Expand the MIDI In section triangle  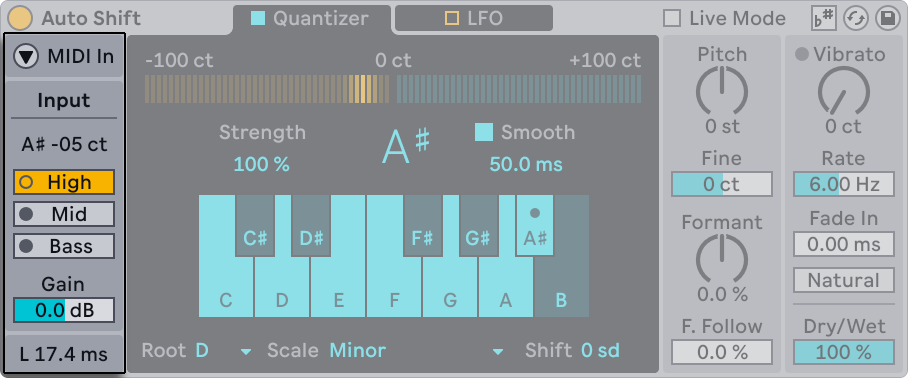[27, 57]
